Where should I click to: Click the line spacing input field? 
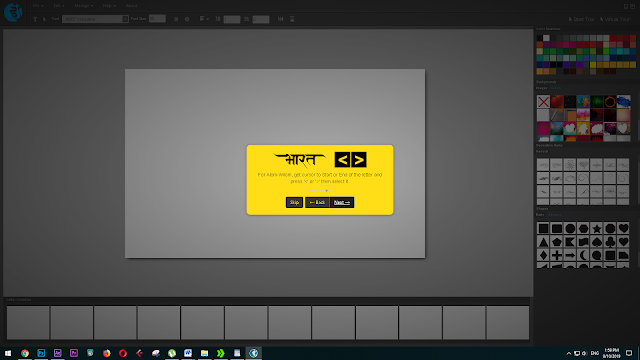click(232, 19)
